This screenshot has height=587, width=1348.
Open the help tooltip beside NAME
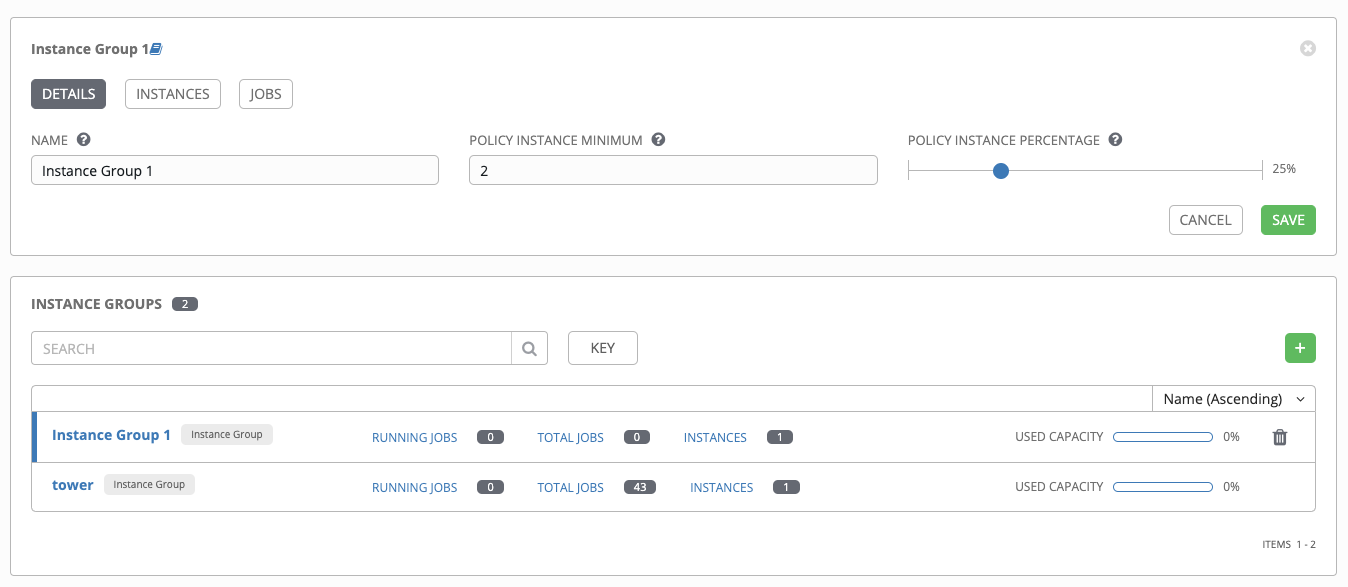point(83,139)
